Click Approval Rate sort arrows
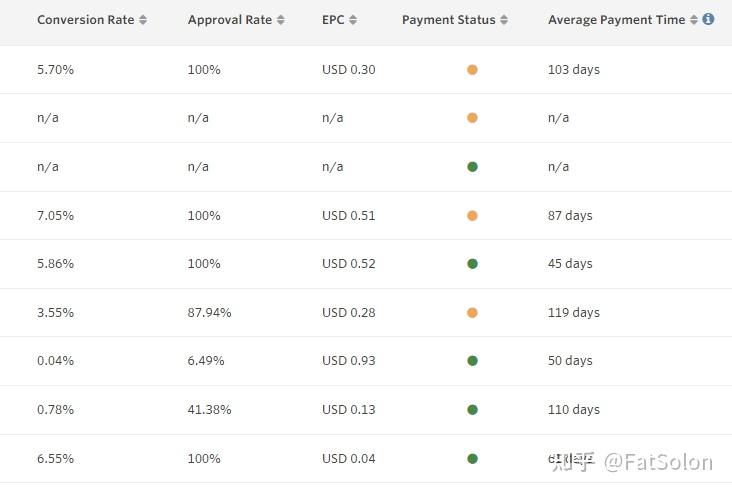Screen dimensions: 732x492 click(281, 20)
